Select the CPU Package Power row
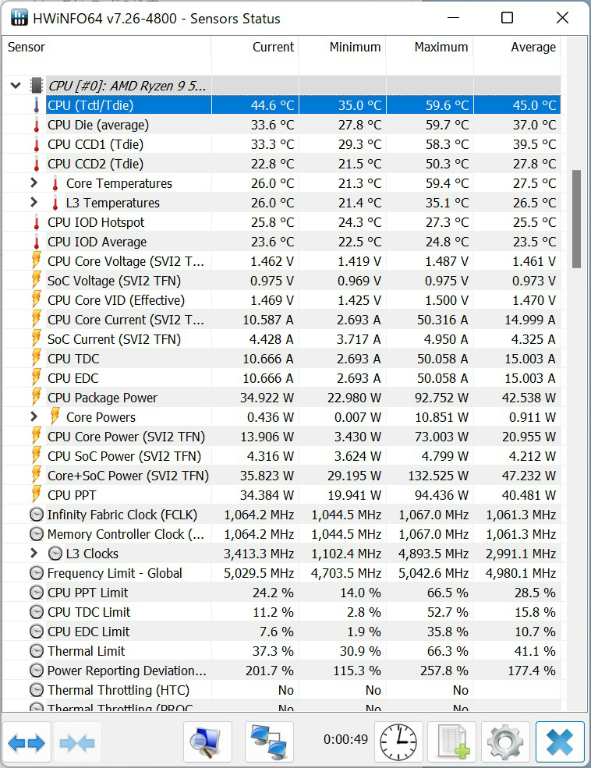The height and width of the screenshot is (768, 591). point(282,398)
